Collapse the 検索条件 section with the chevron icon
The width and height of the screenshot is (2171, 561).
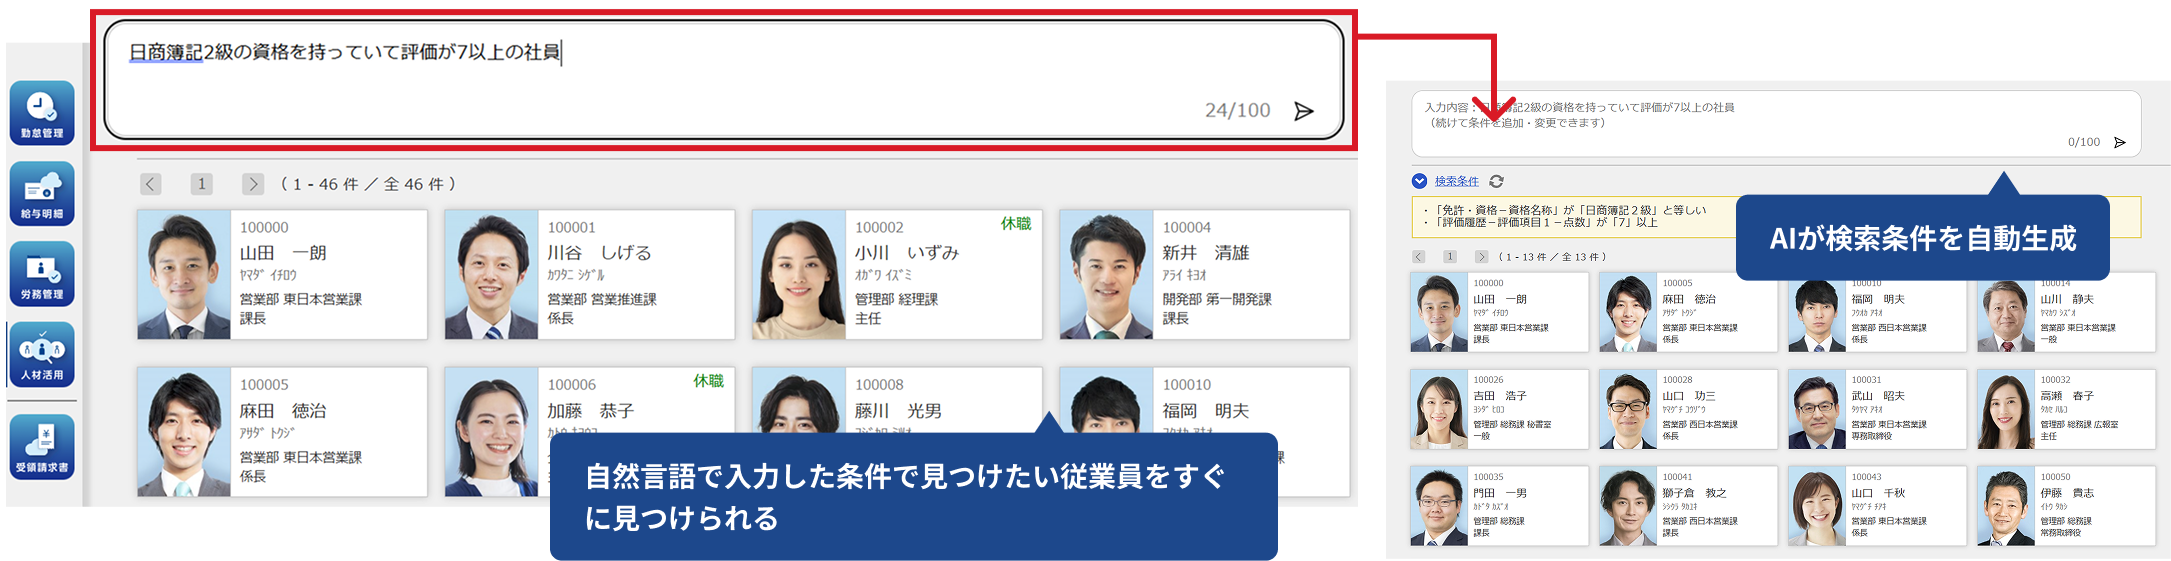1420,181
